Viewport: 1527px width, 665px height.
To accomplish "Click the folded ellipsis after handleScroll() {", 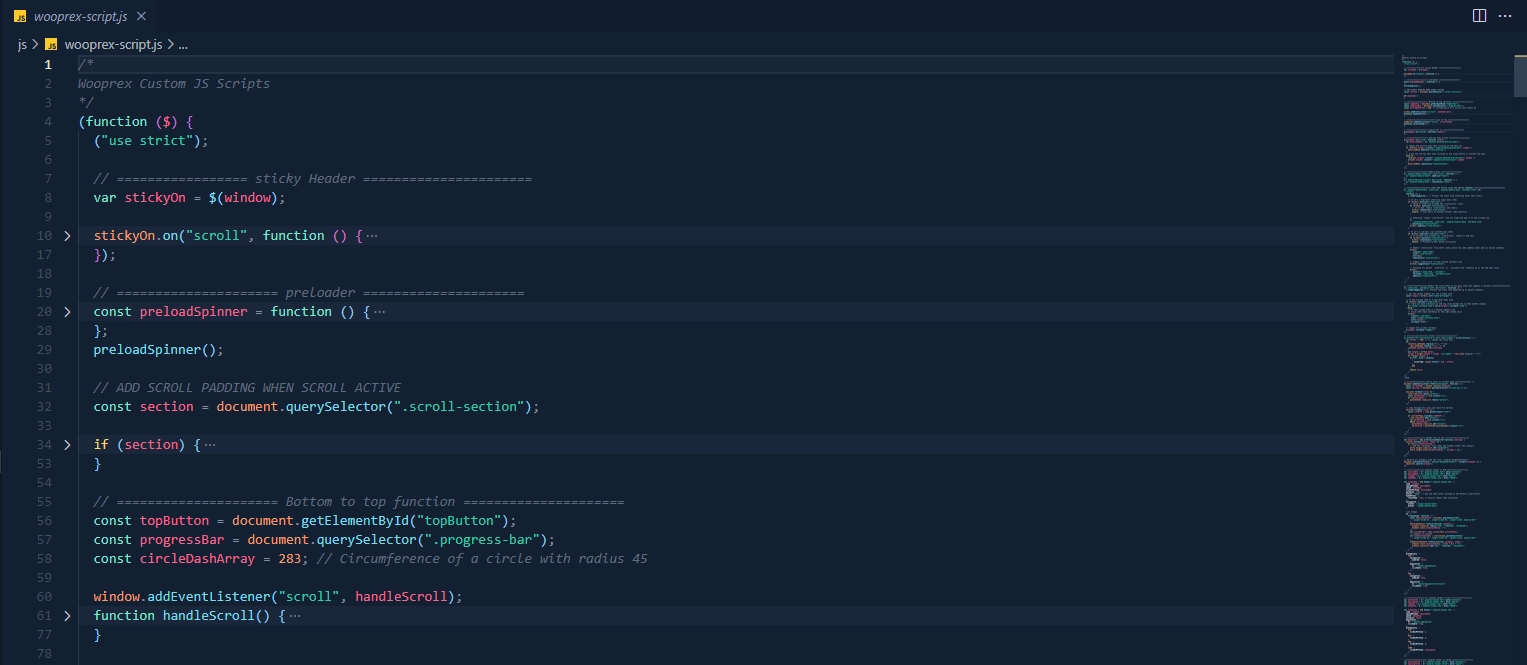I will coord(295,616).
